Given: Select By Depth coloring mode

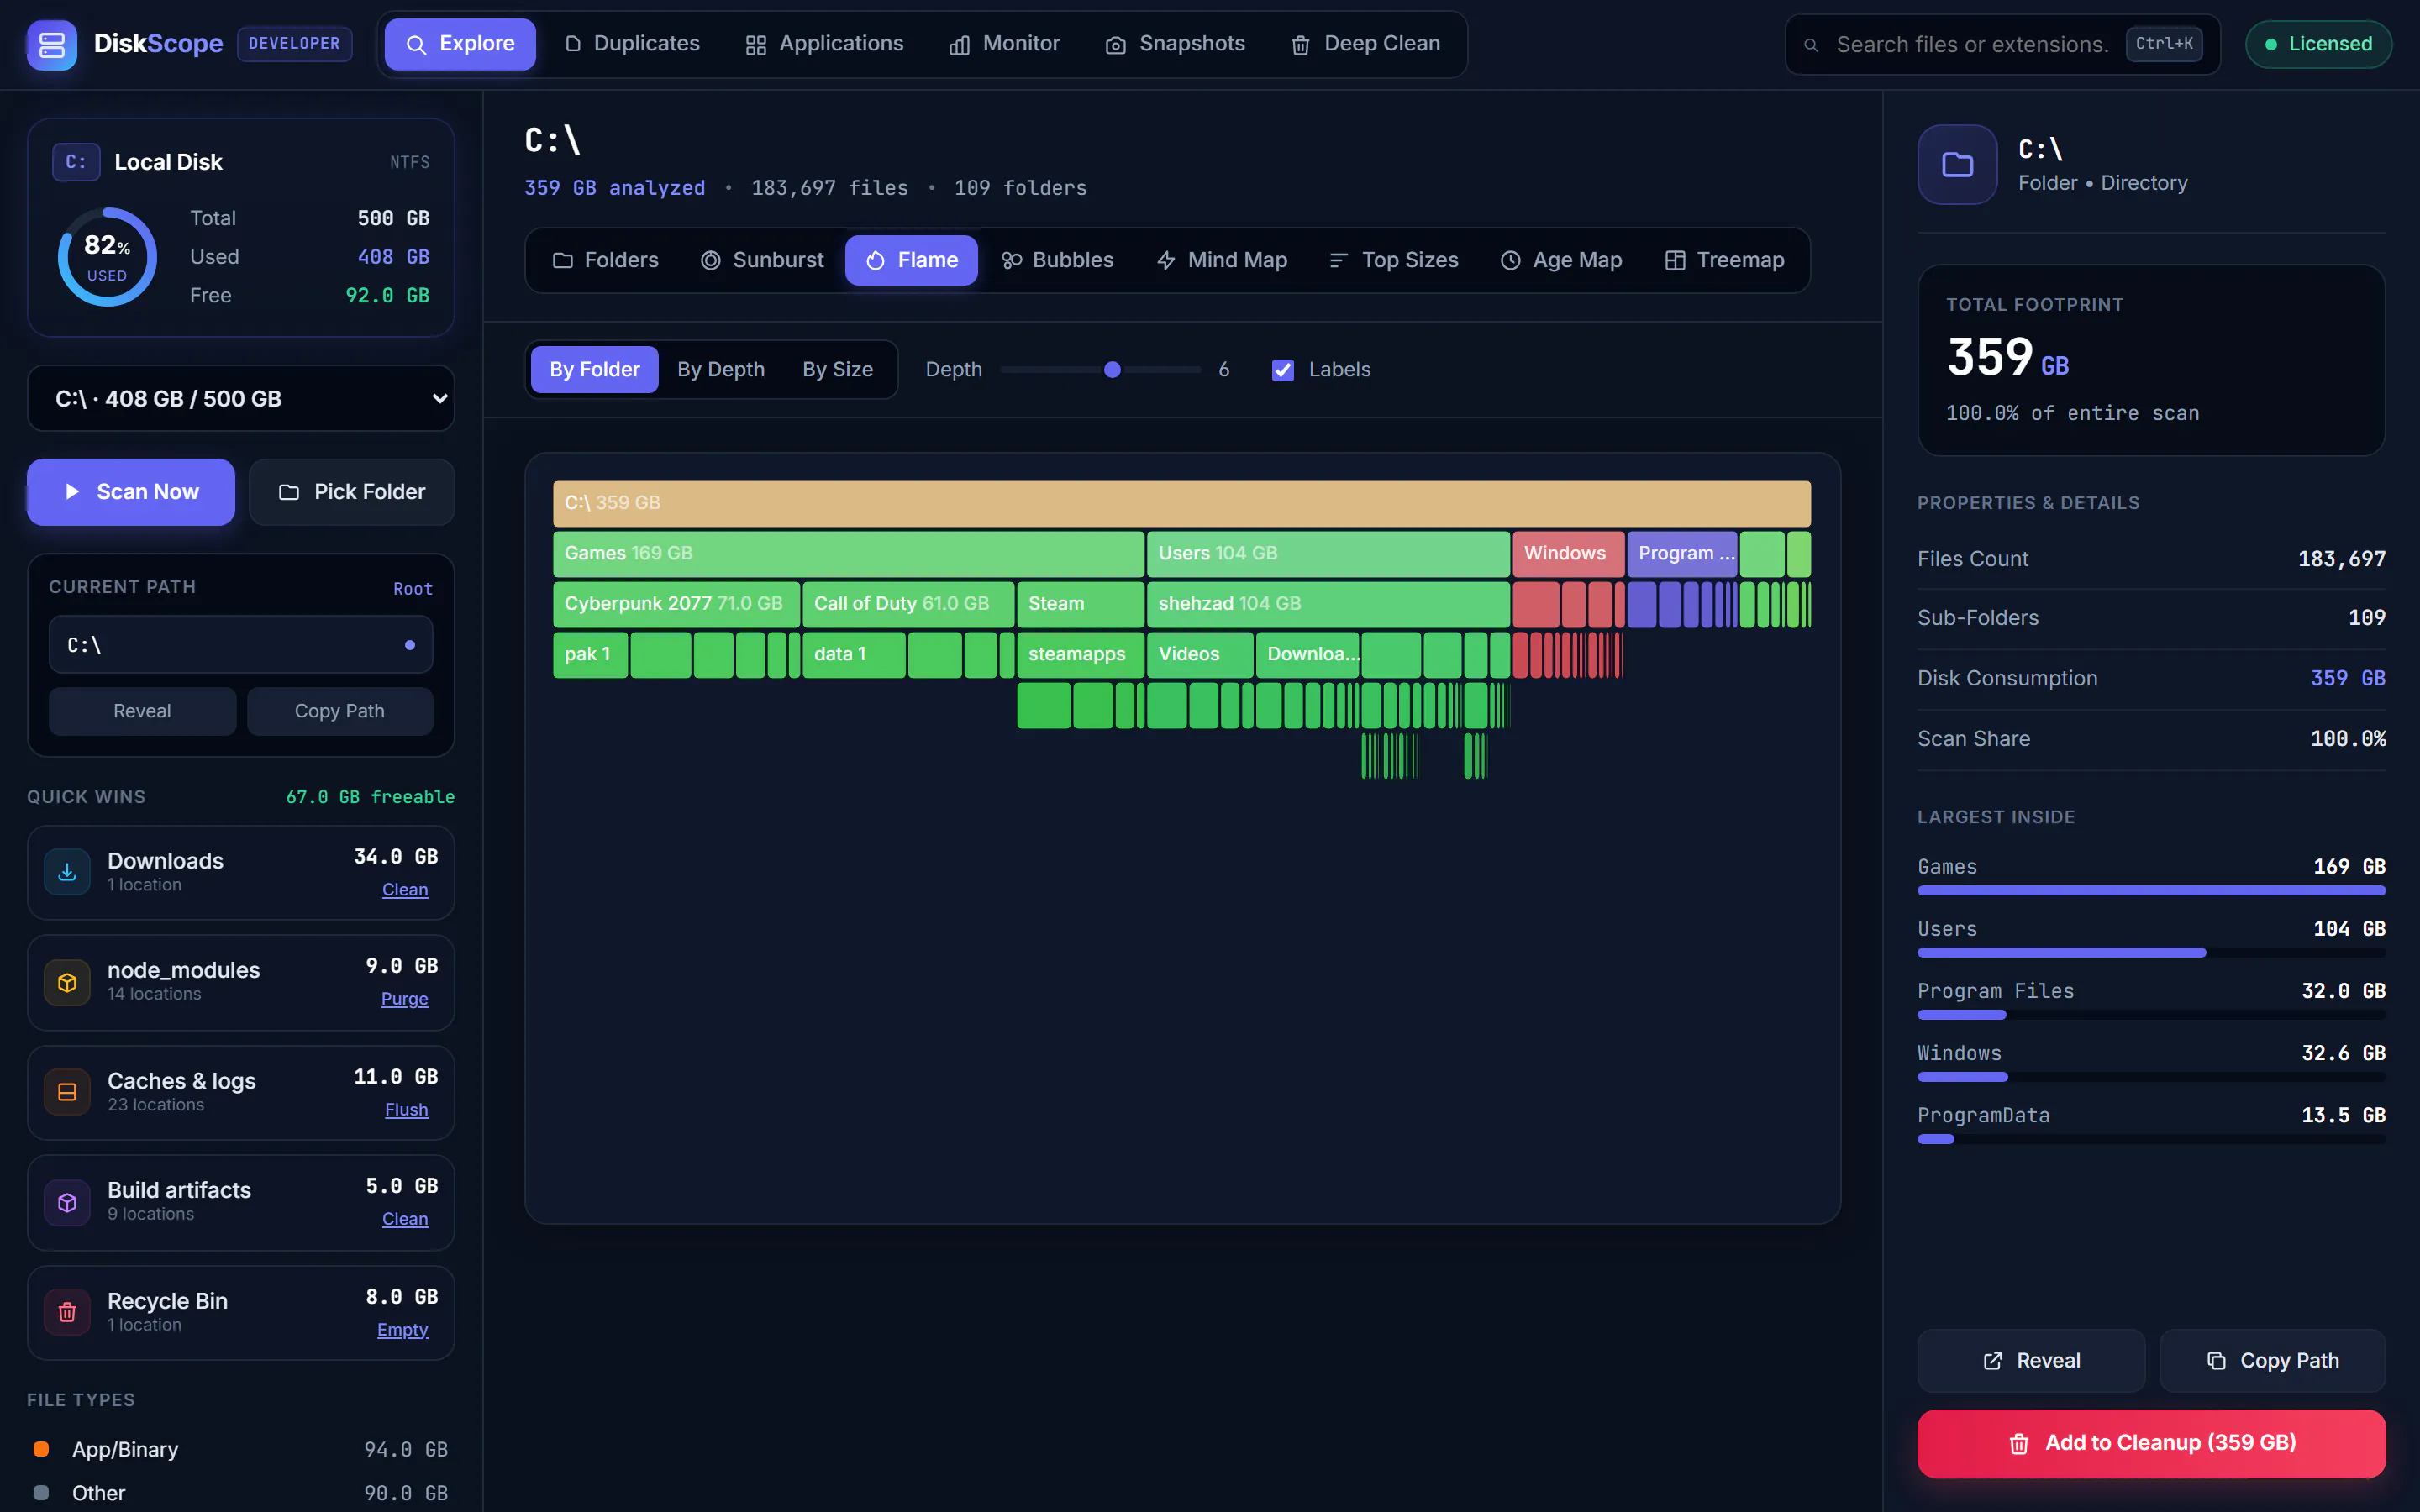Looking at the screenshot, I should tap(721, 370).
